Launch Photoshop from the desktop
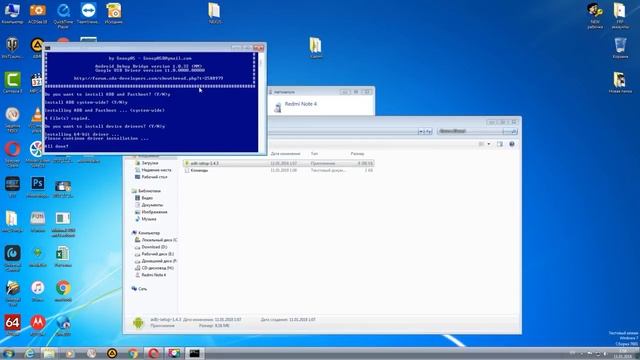This screenshot has width=640, height=360. pos(38,187)
